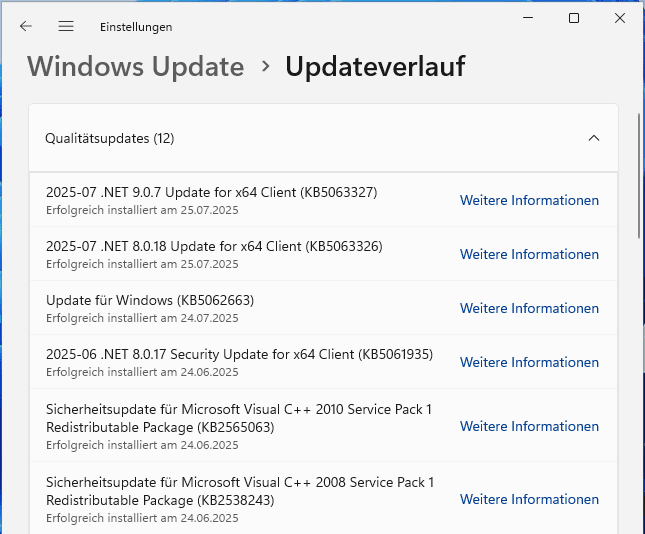Open Weitere Informationen for KB5063327
This screenshot has width=645, height=534.
(x=529, y=200)
